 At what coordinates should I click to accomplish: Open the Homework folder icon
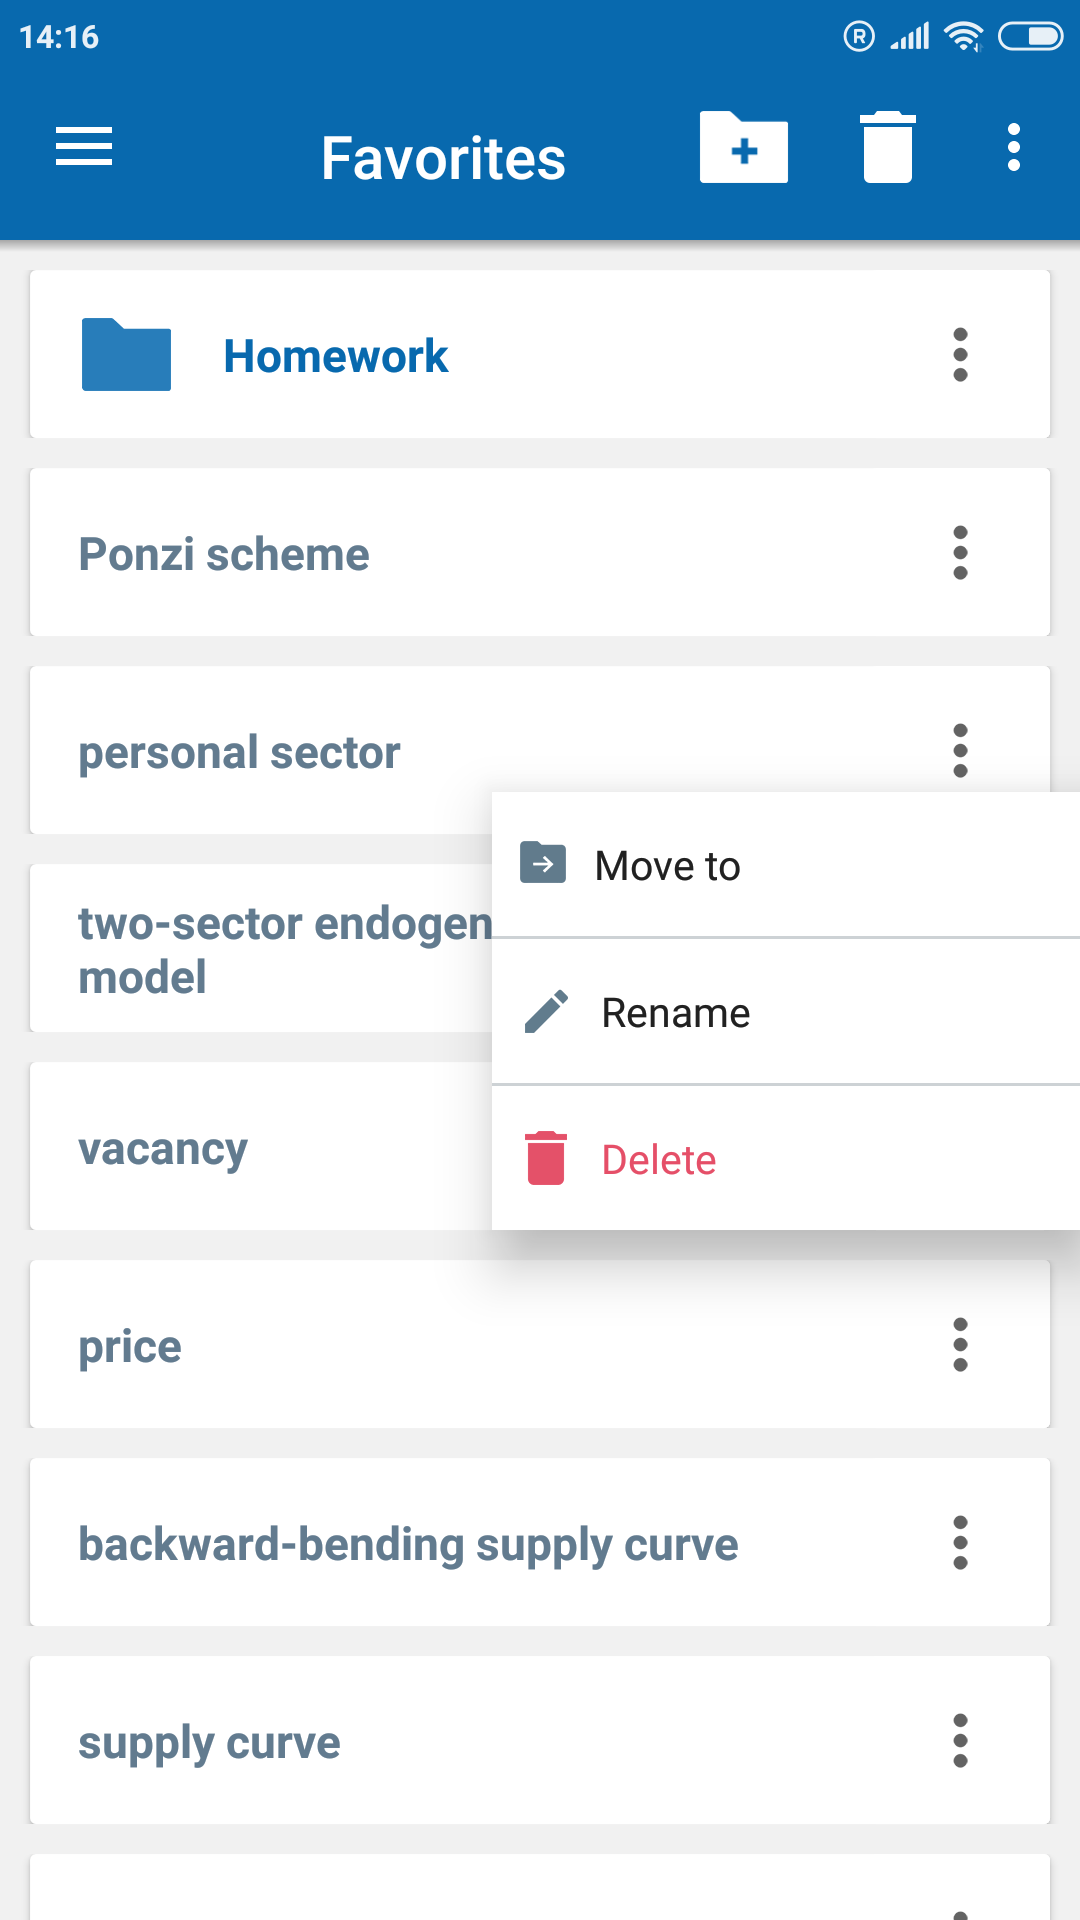point(126,354)
